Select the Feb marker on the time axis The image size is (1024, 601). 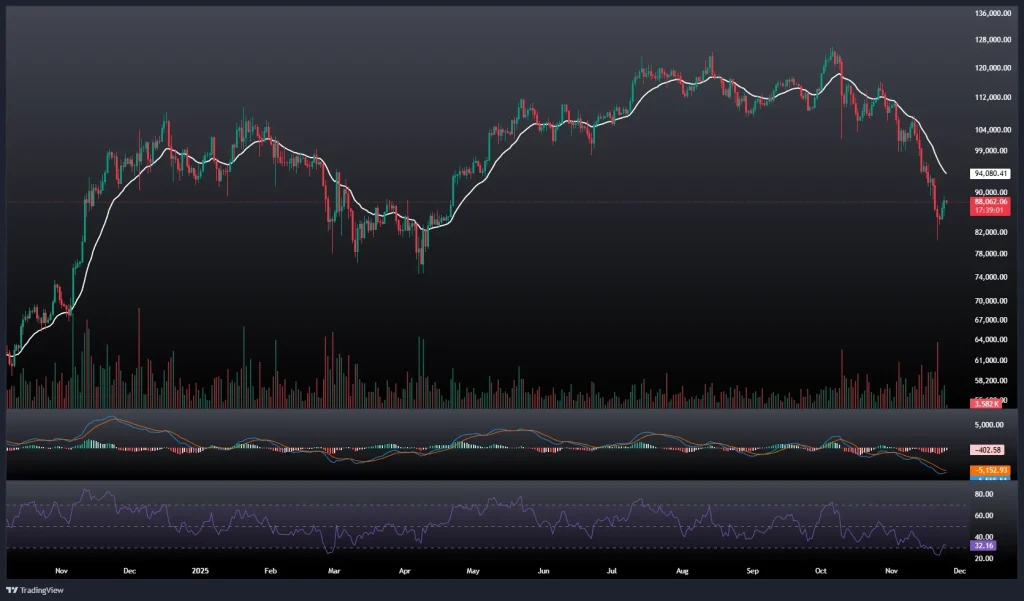coord(269,571)
